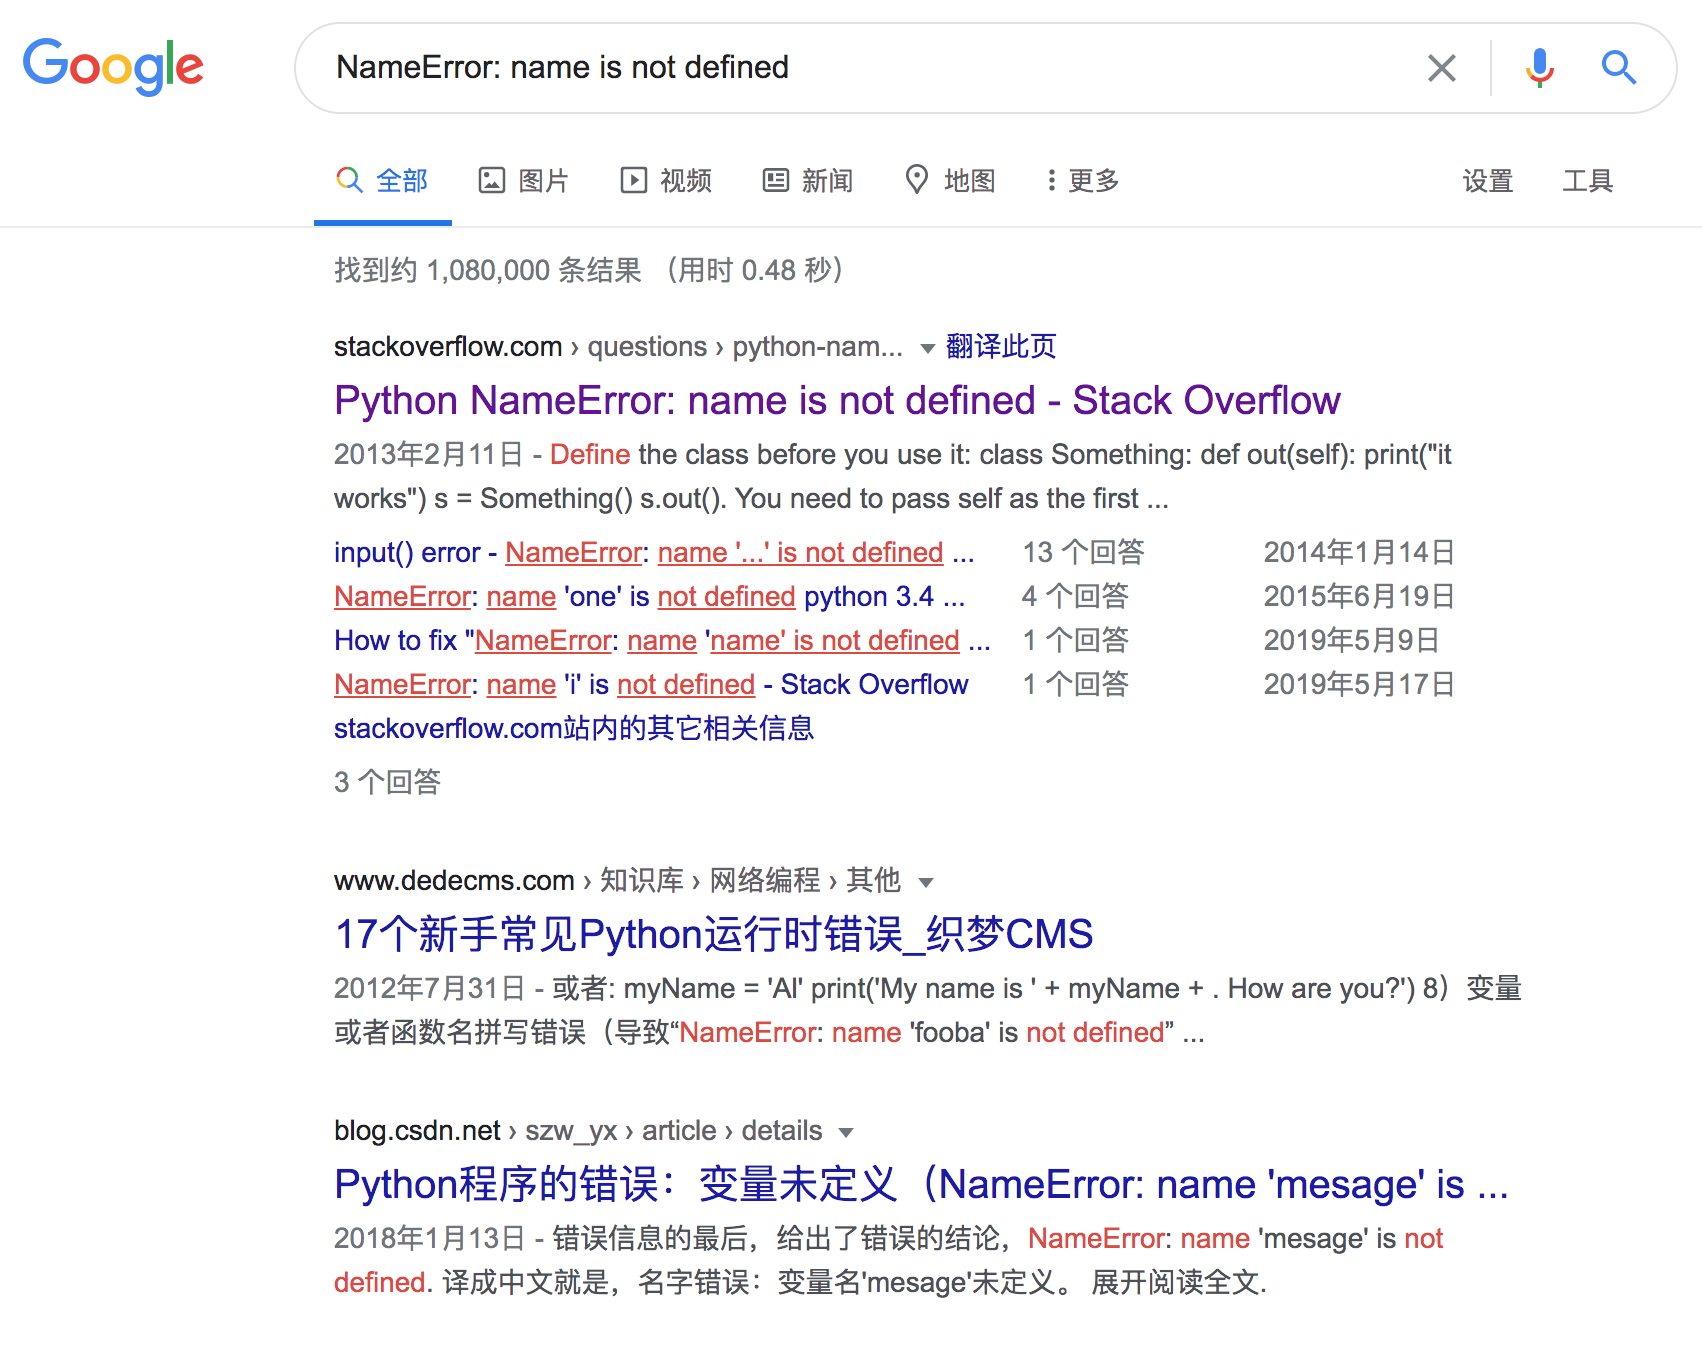The image size is (1702, 1362).
Task: Open the NameError name 'i' Stack Overflow sublink
Action: (651, 684)
